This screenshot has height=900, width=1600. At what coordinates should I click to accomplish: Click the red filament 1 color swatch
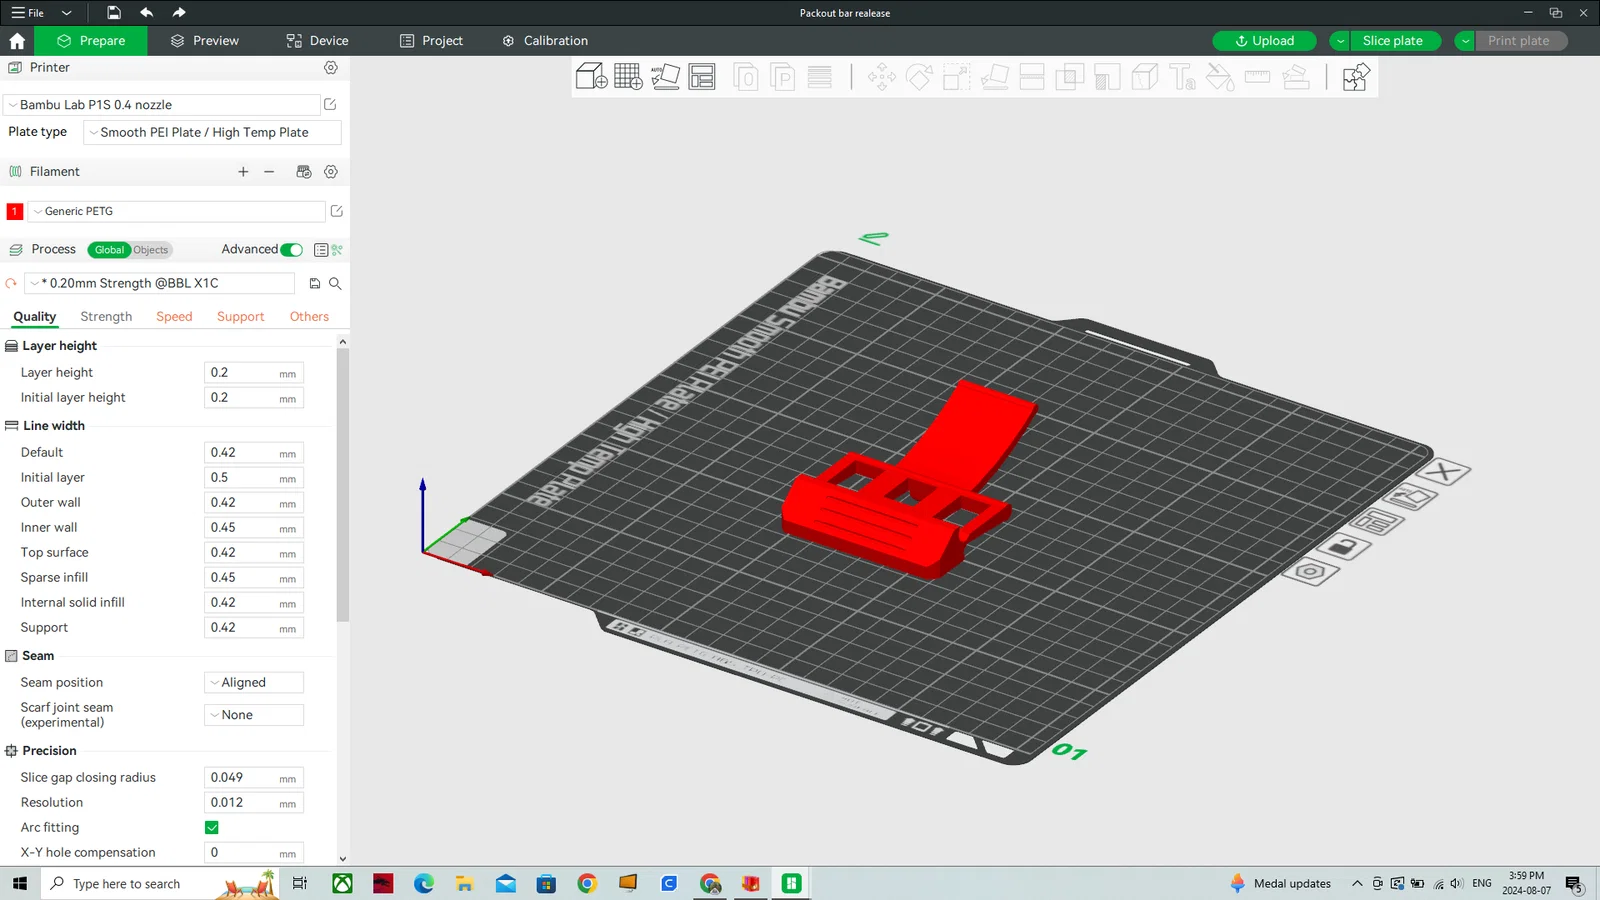tap(15, 212)
